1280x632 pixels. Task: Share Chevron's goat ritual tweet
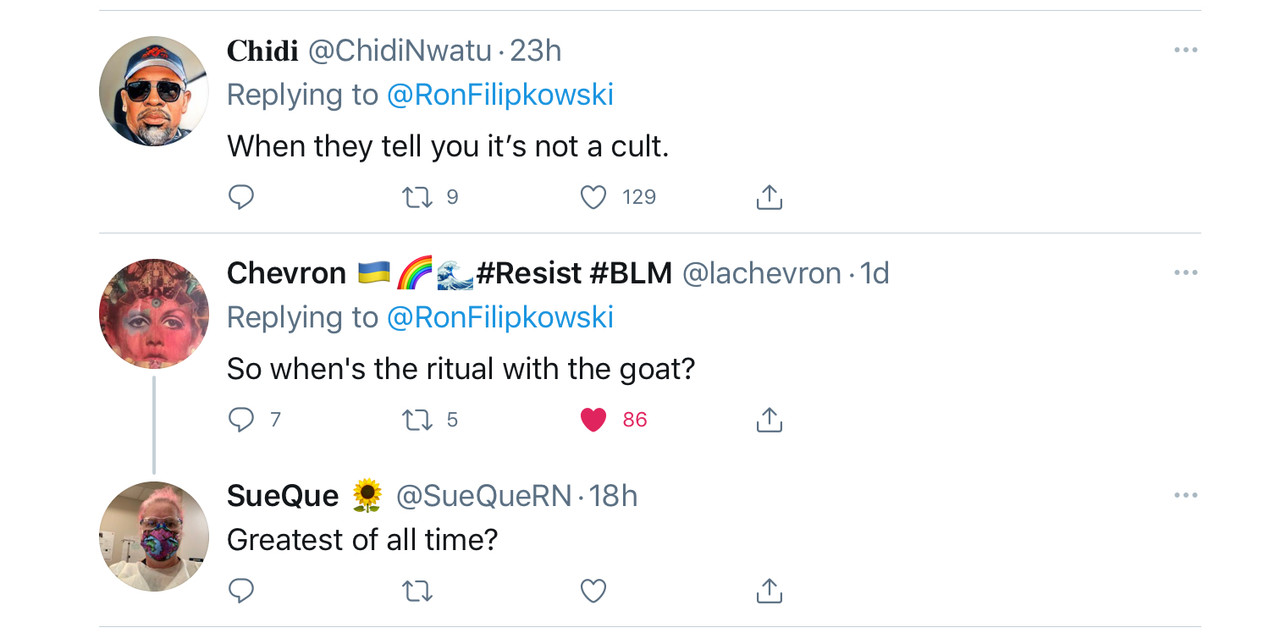(769, 420)
